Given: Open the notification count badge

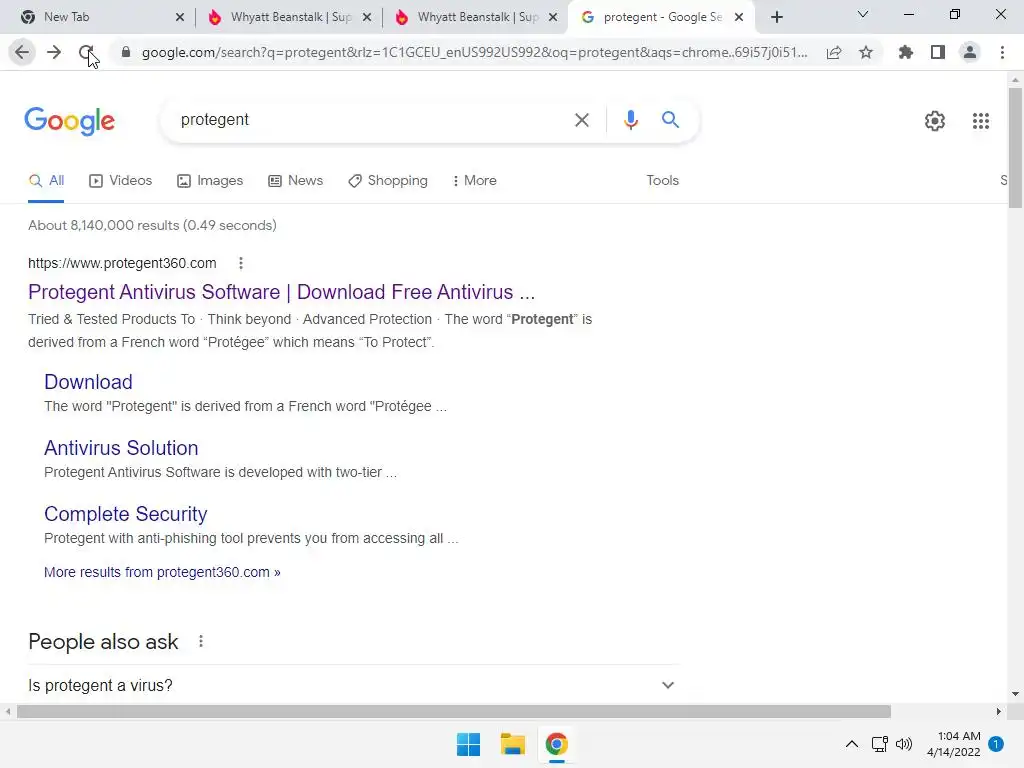Looking at the screenshot, I should pos(996,744).
